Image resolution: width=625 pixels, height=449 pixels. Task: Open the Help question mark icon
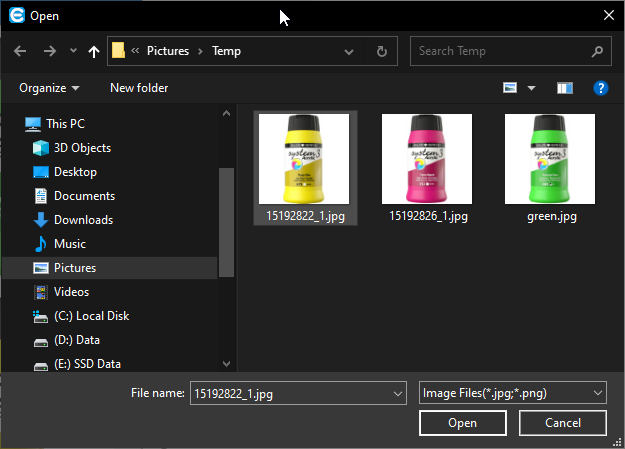pos(601,88)
